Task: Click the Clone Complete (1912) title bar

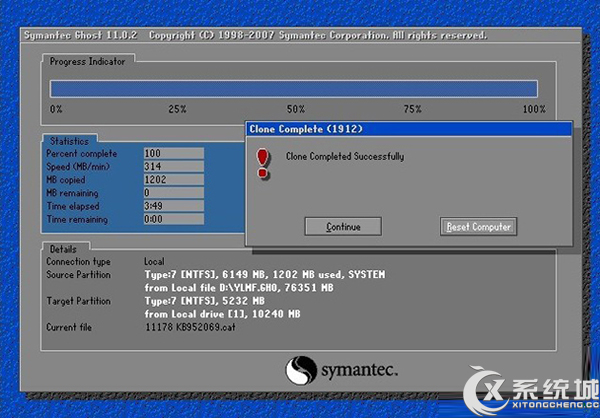Action: click(x=409, y=129)
